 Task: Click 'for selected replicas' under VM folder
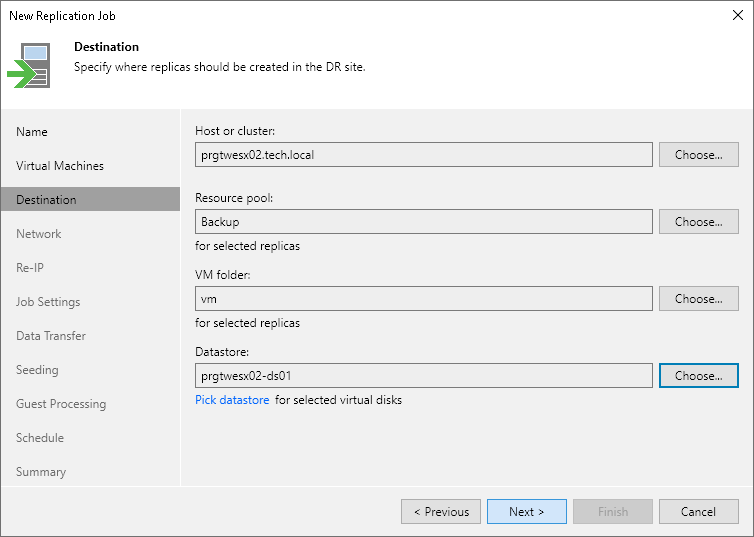248,323
